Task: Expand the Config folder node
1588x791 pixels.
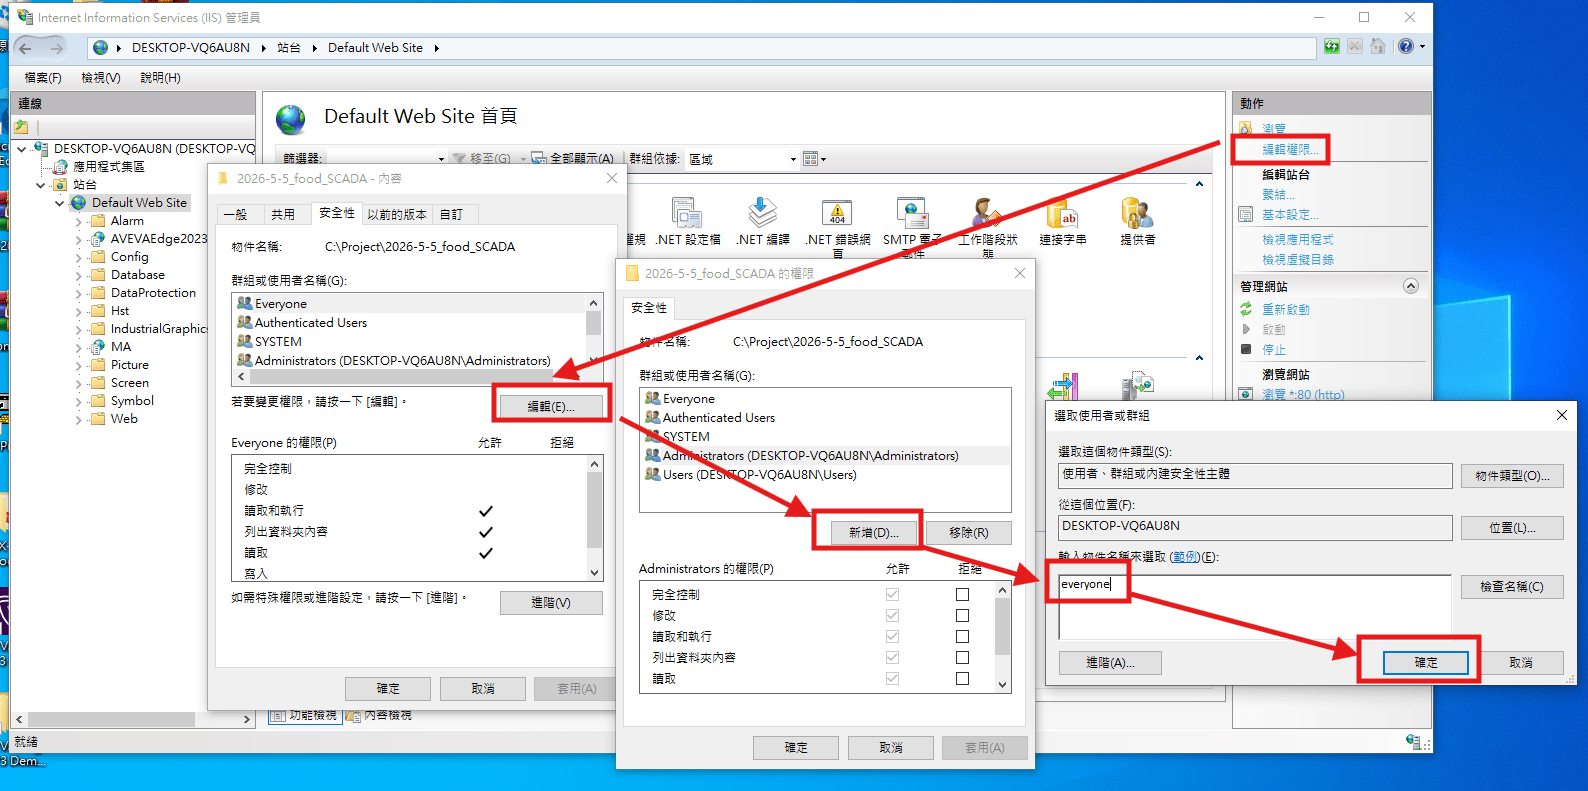Action: click(78, 257)
